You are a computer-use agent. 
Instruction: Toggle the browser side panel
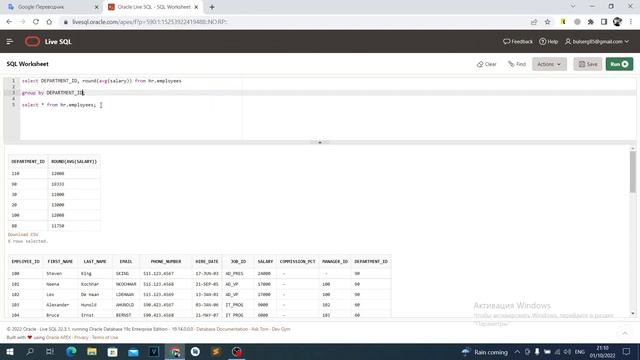pyautogui.click(x=604, y=22)
